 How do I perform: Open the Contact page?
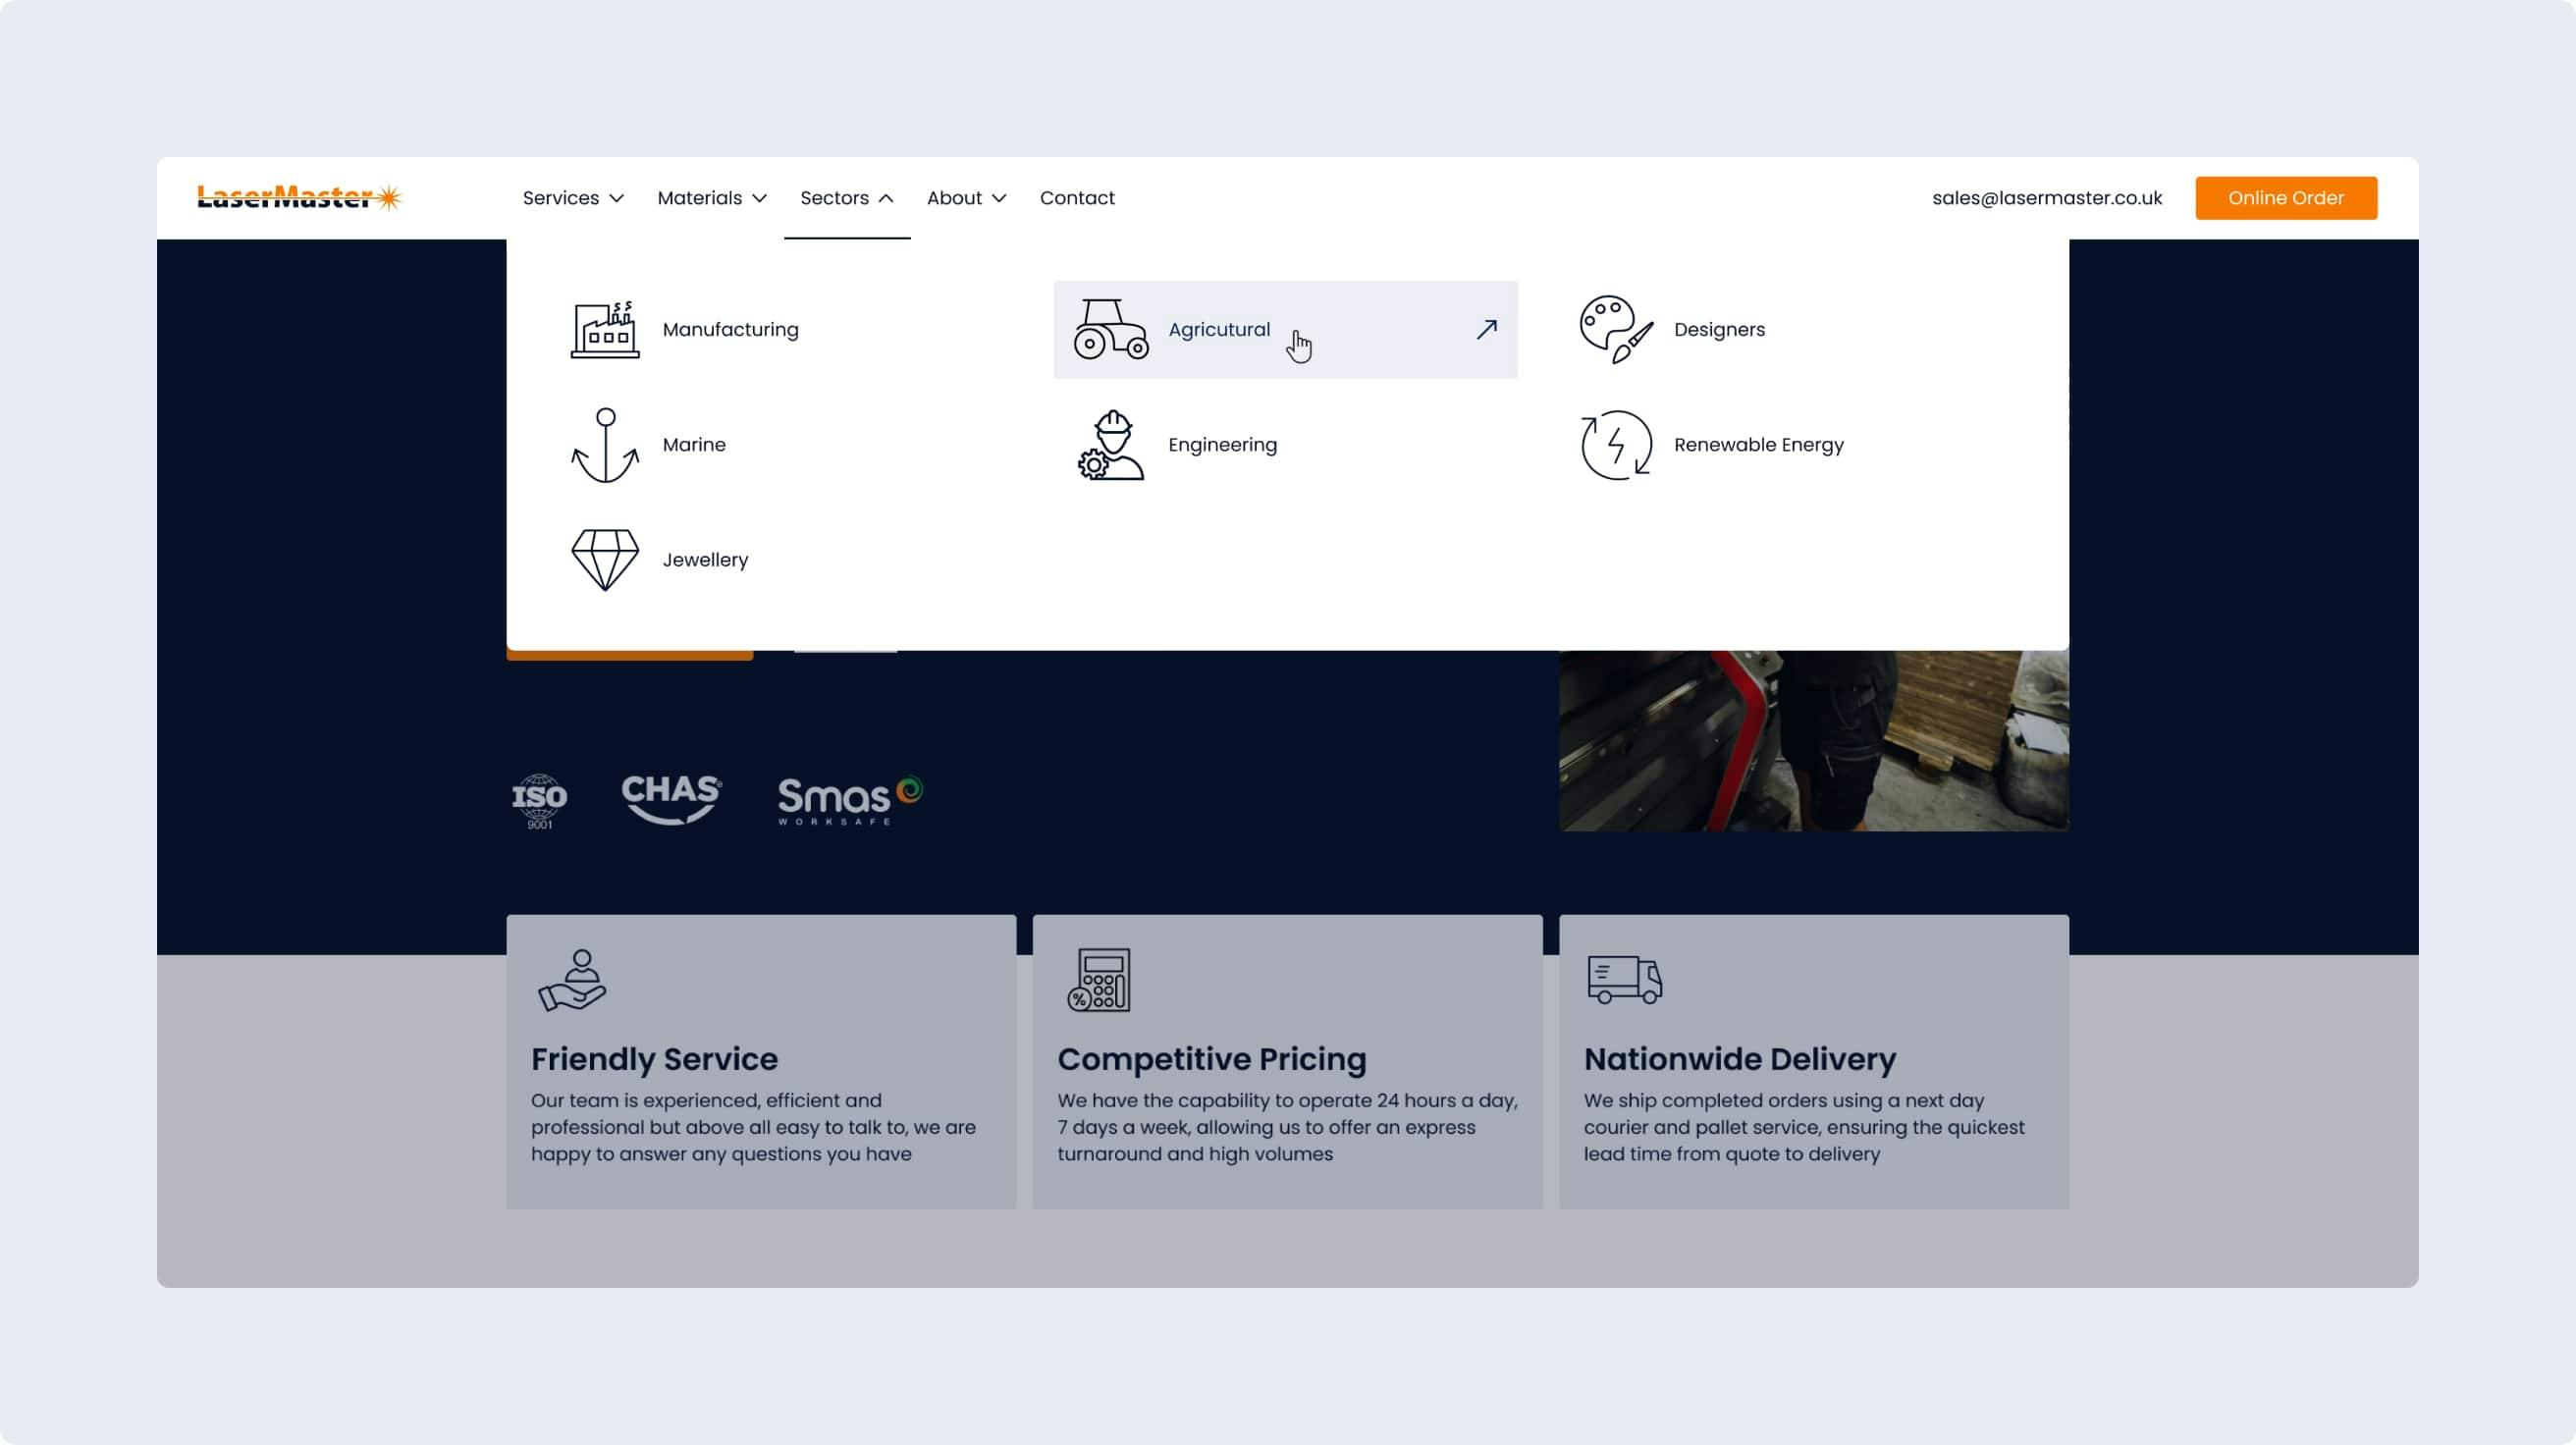(x=1076, y=198)
